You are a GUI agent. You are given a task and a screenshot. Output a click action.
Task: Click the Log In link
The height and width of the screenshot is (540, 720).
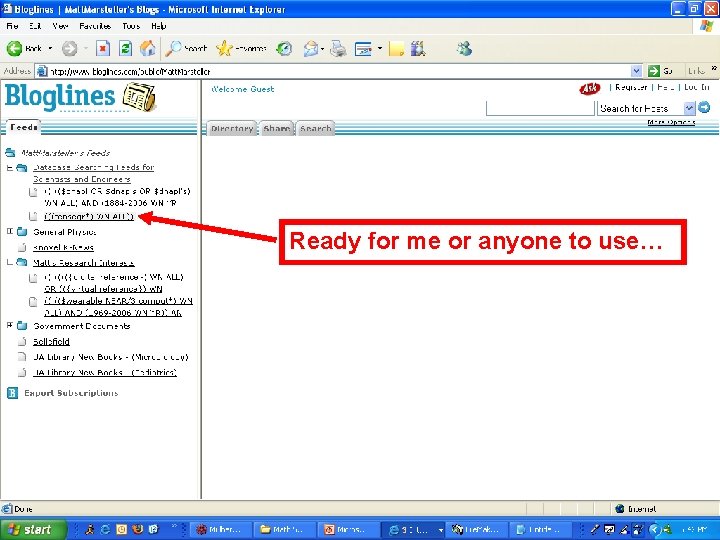[x=697, y=87]
